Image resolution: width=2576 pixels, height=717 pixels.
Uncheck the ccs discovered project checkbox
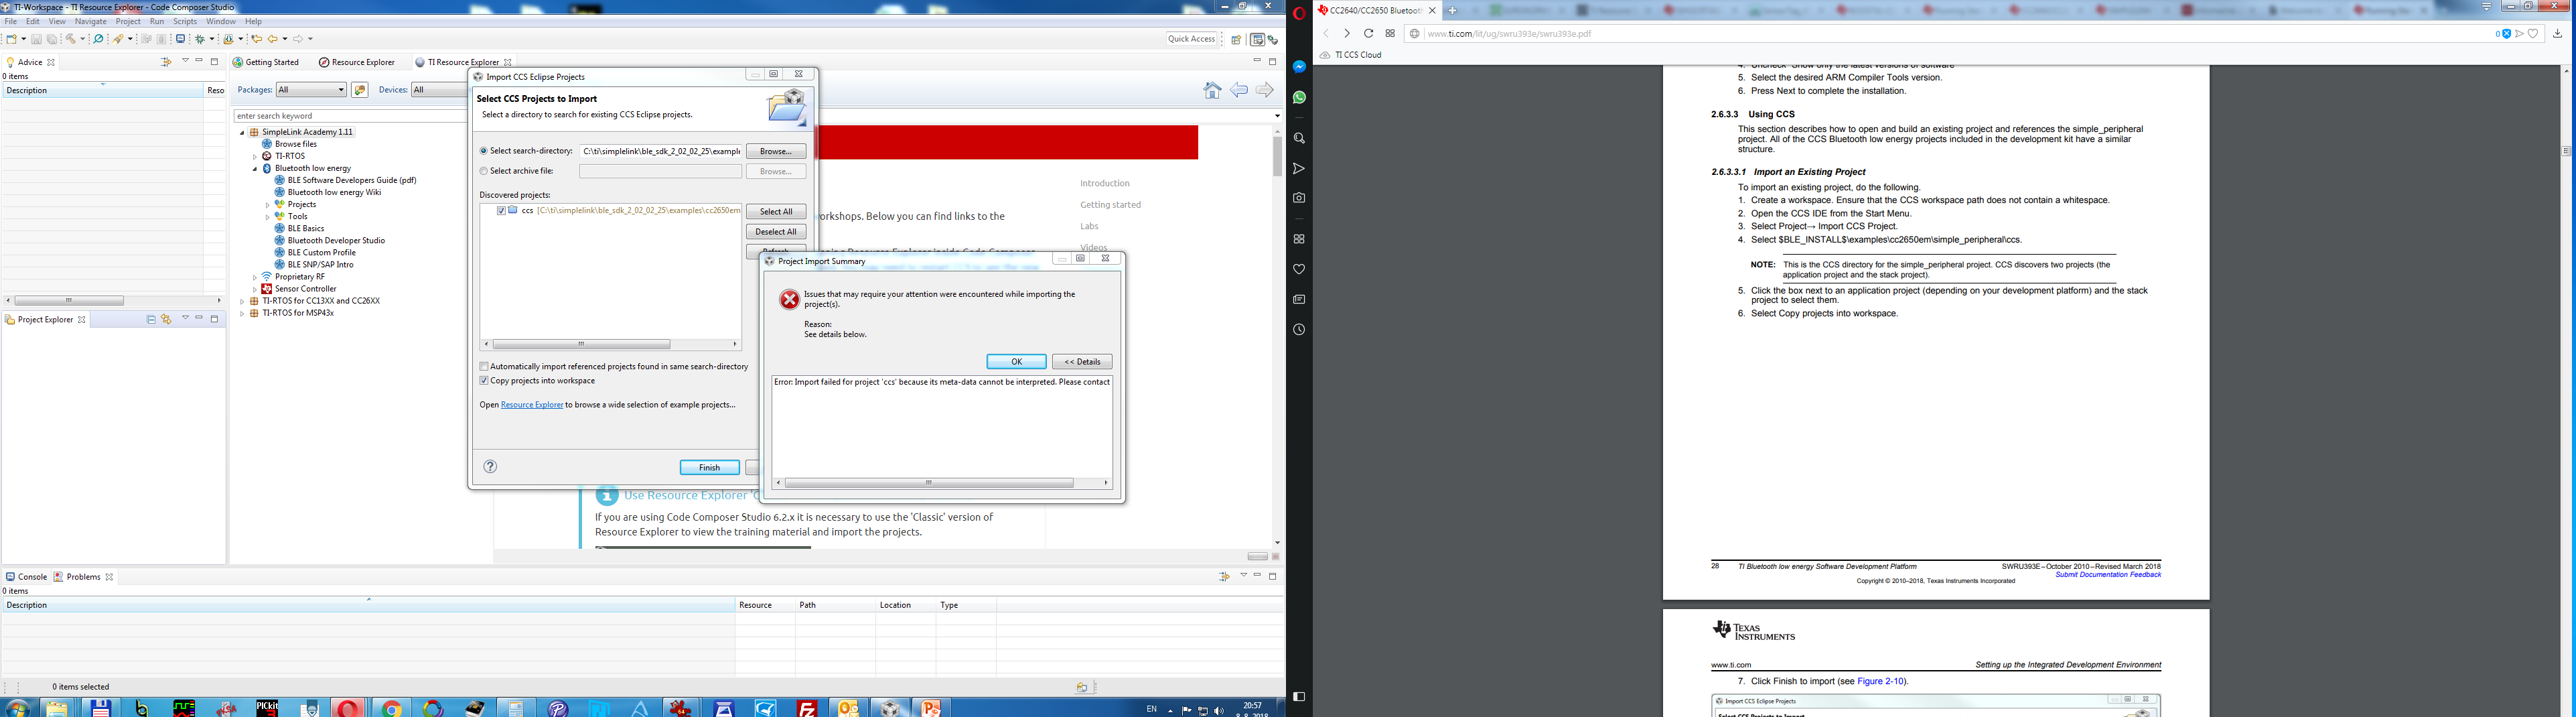click(x=501, y=211)
